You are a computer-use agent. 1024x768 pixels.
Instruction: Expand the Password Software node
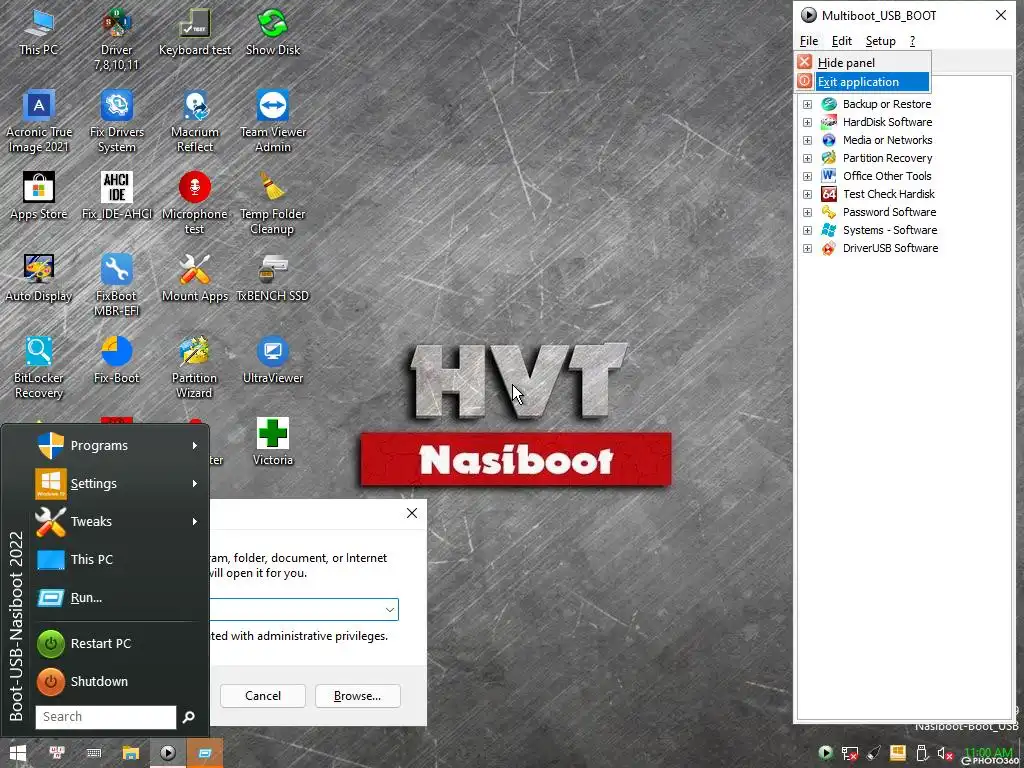pyautogui.click(x=807, y=212)
